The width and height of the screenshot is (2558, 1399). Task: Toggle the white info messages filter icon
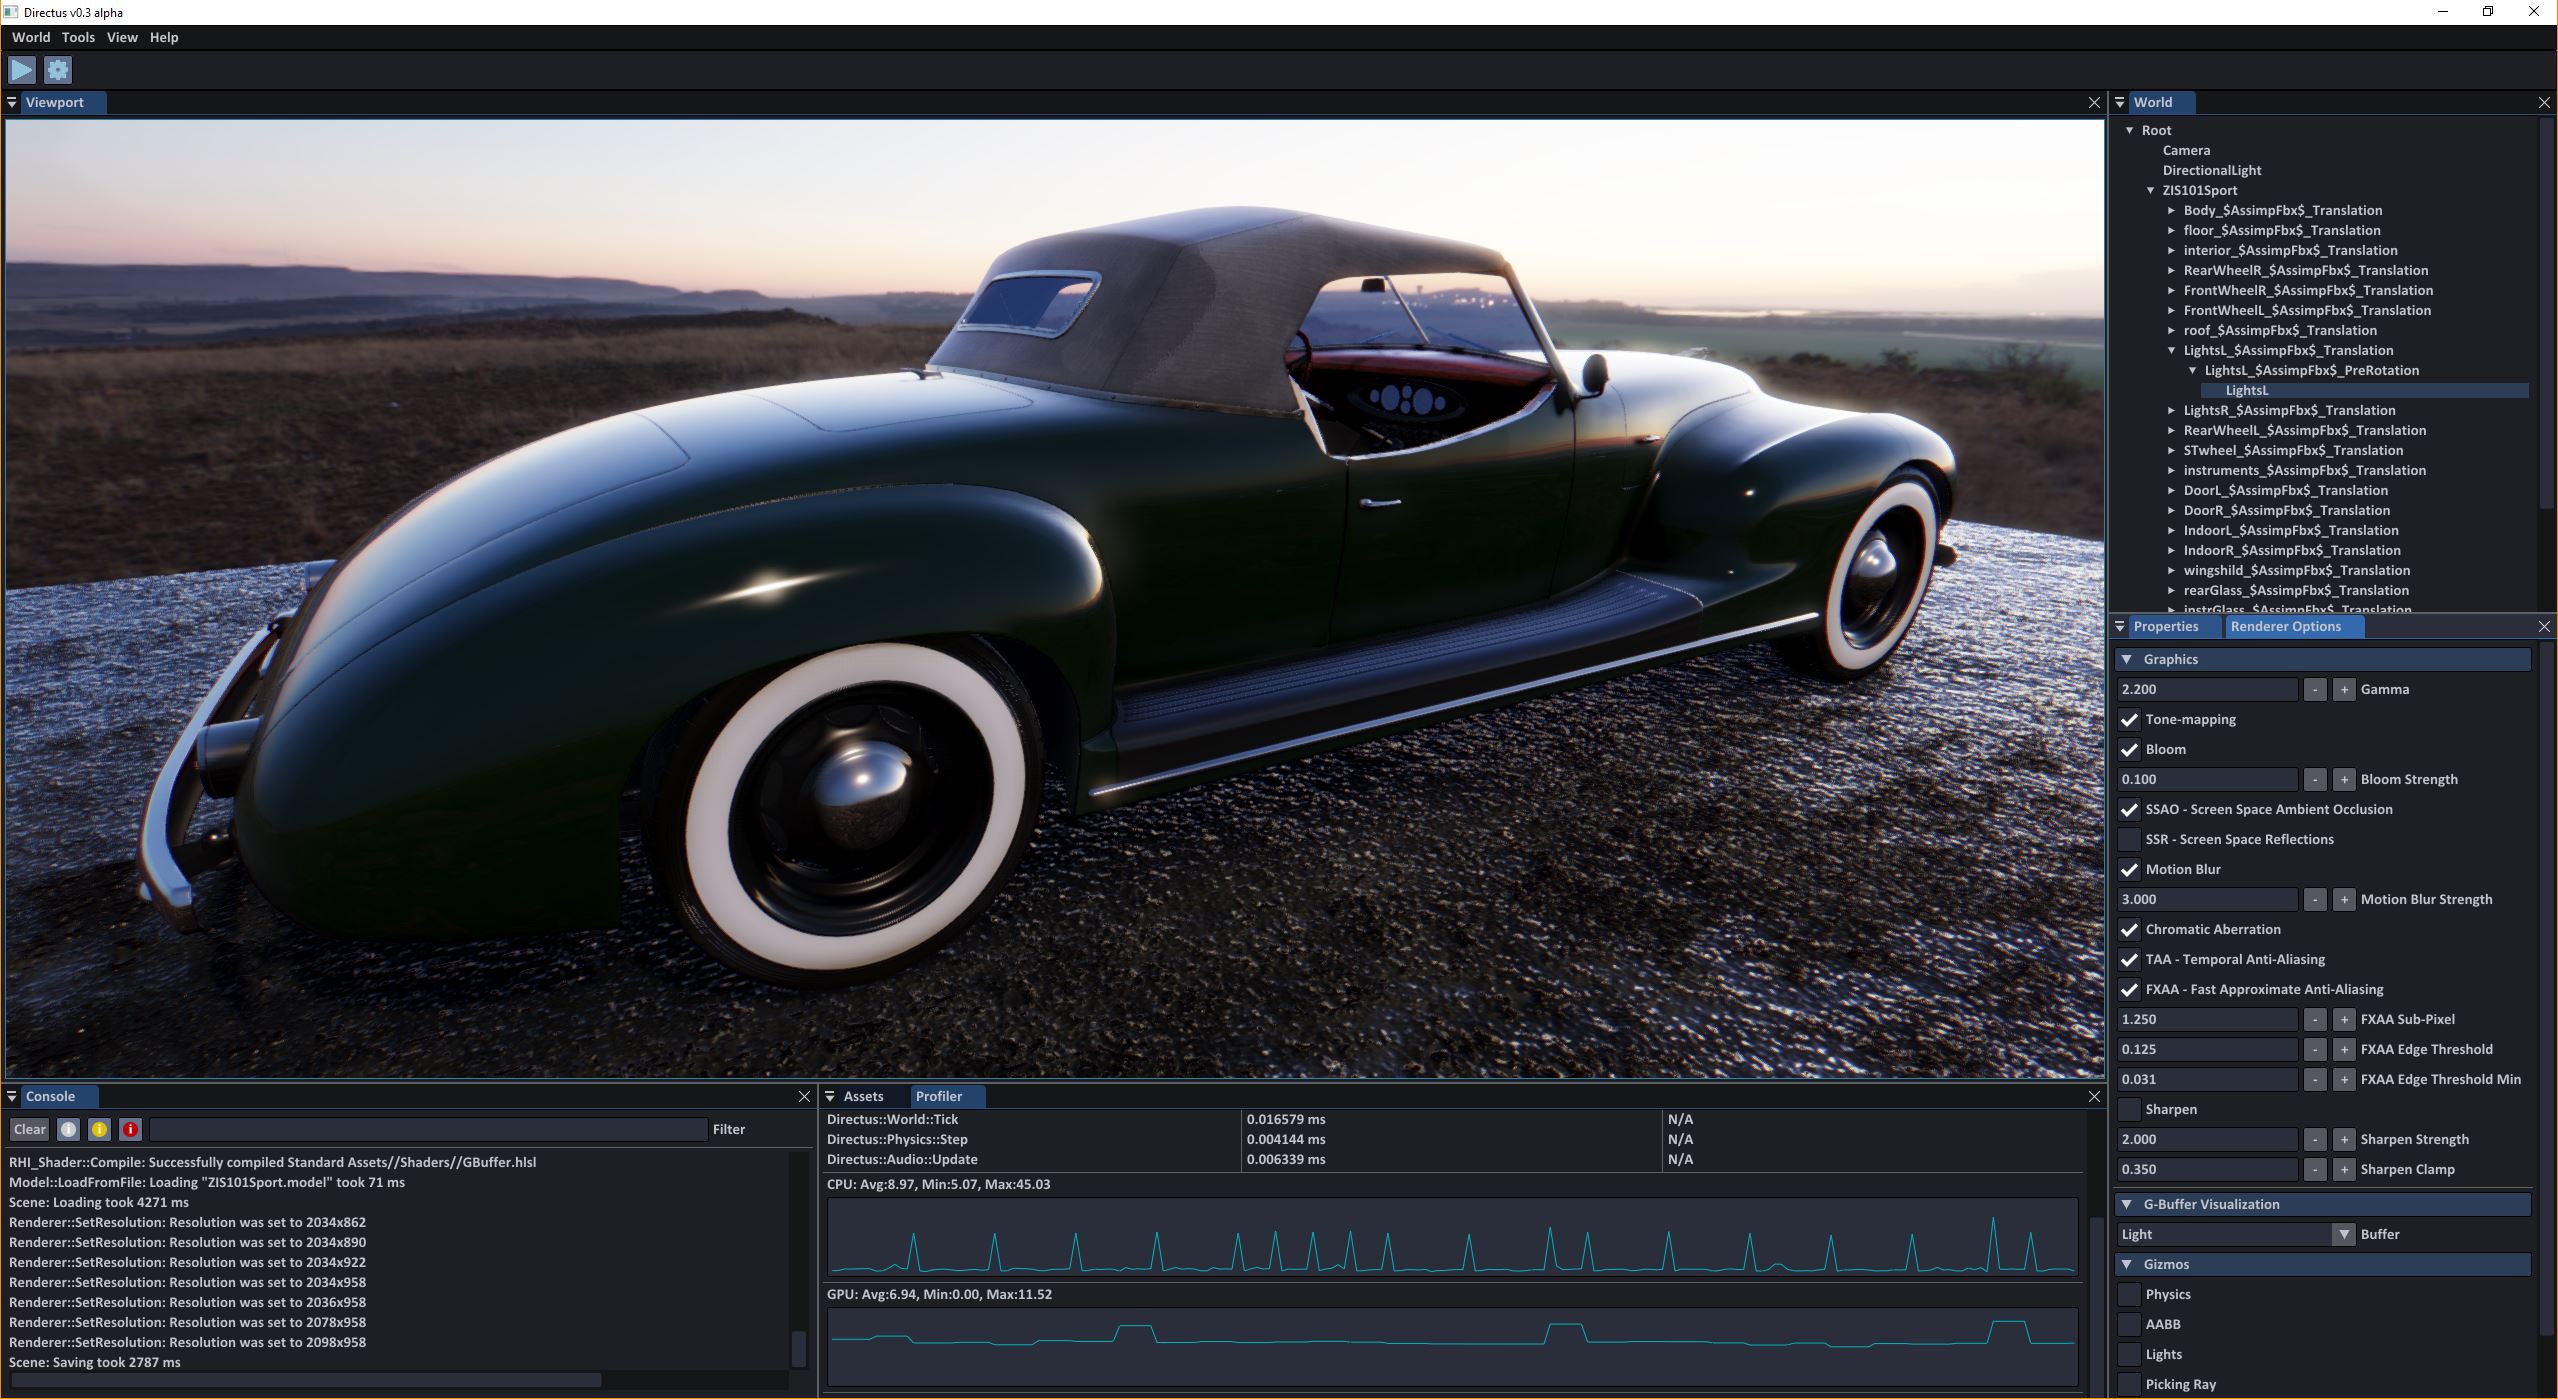click(x=68, y=1129)
